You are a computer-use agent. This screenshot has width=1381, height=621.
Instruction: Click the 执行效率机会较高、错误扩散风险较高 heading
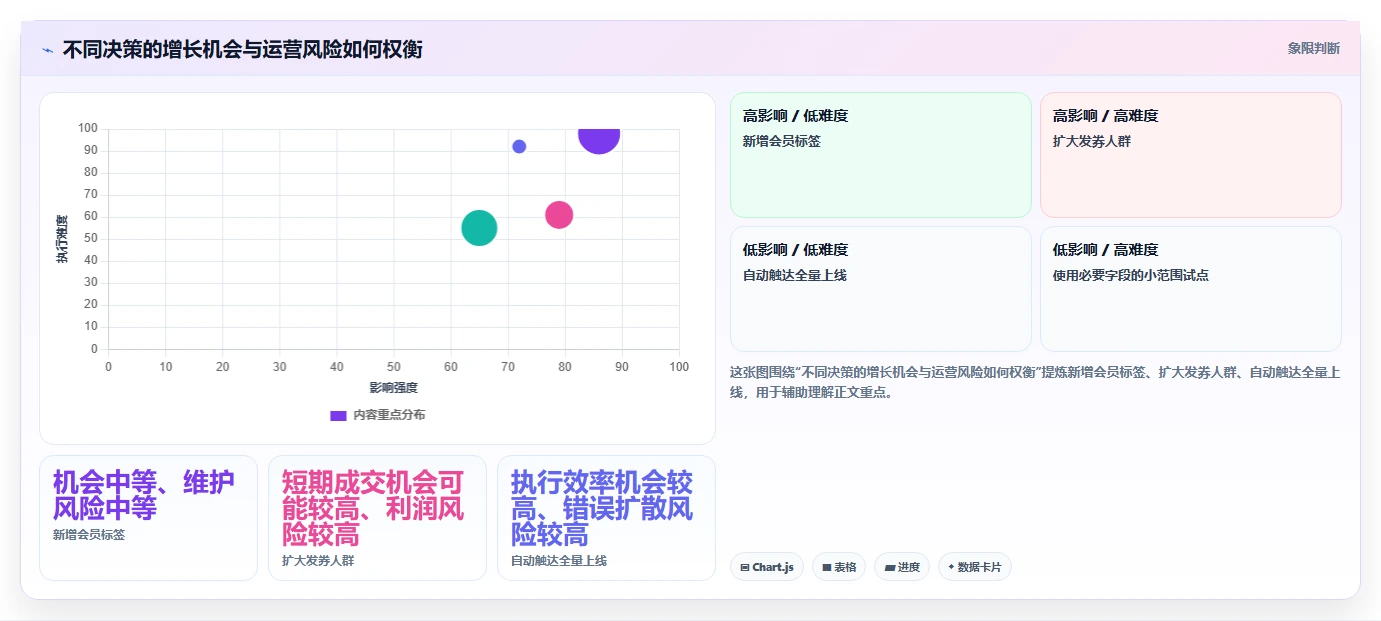(x=602, y=508)
